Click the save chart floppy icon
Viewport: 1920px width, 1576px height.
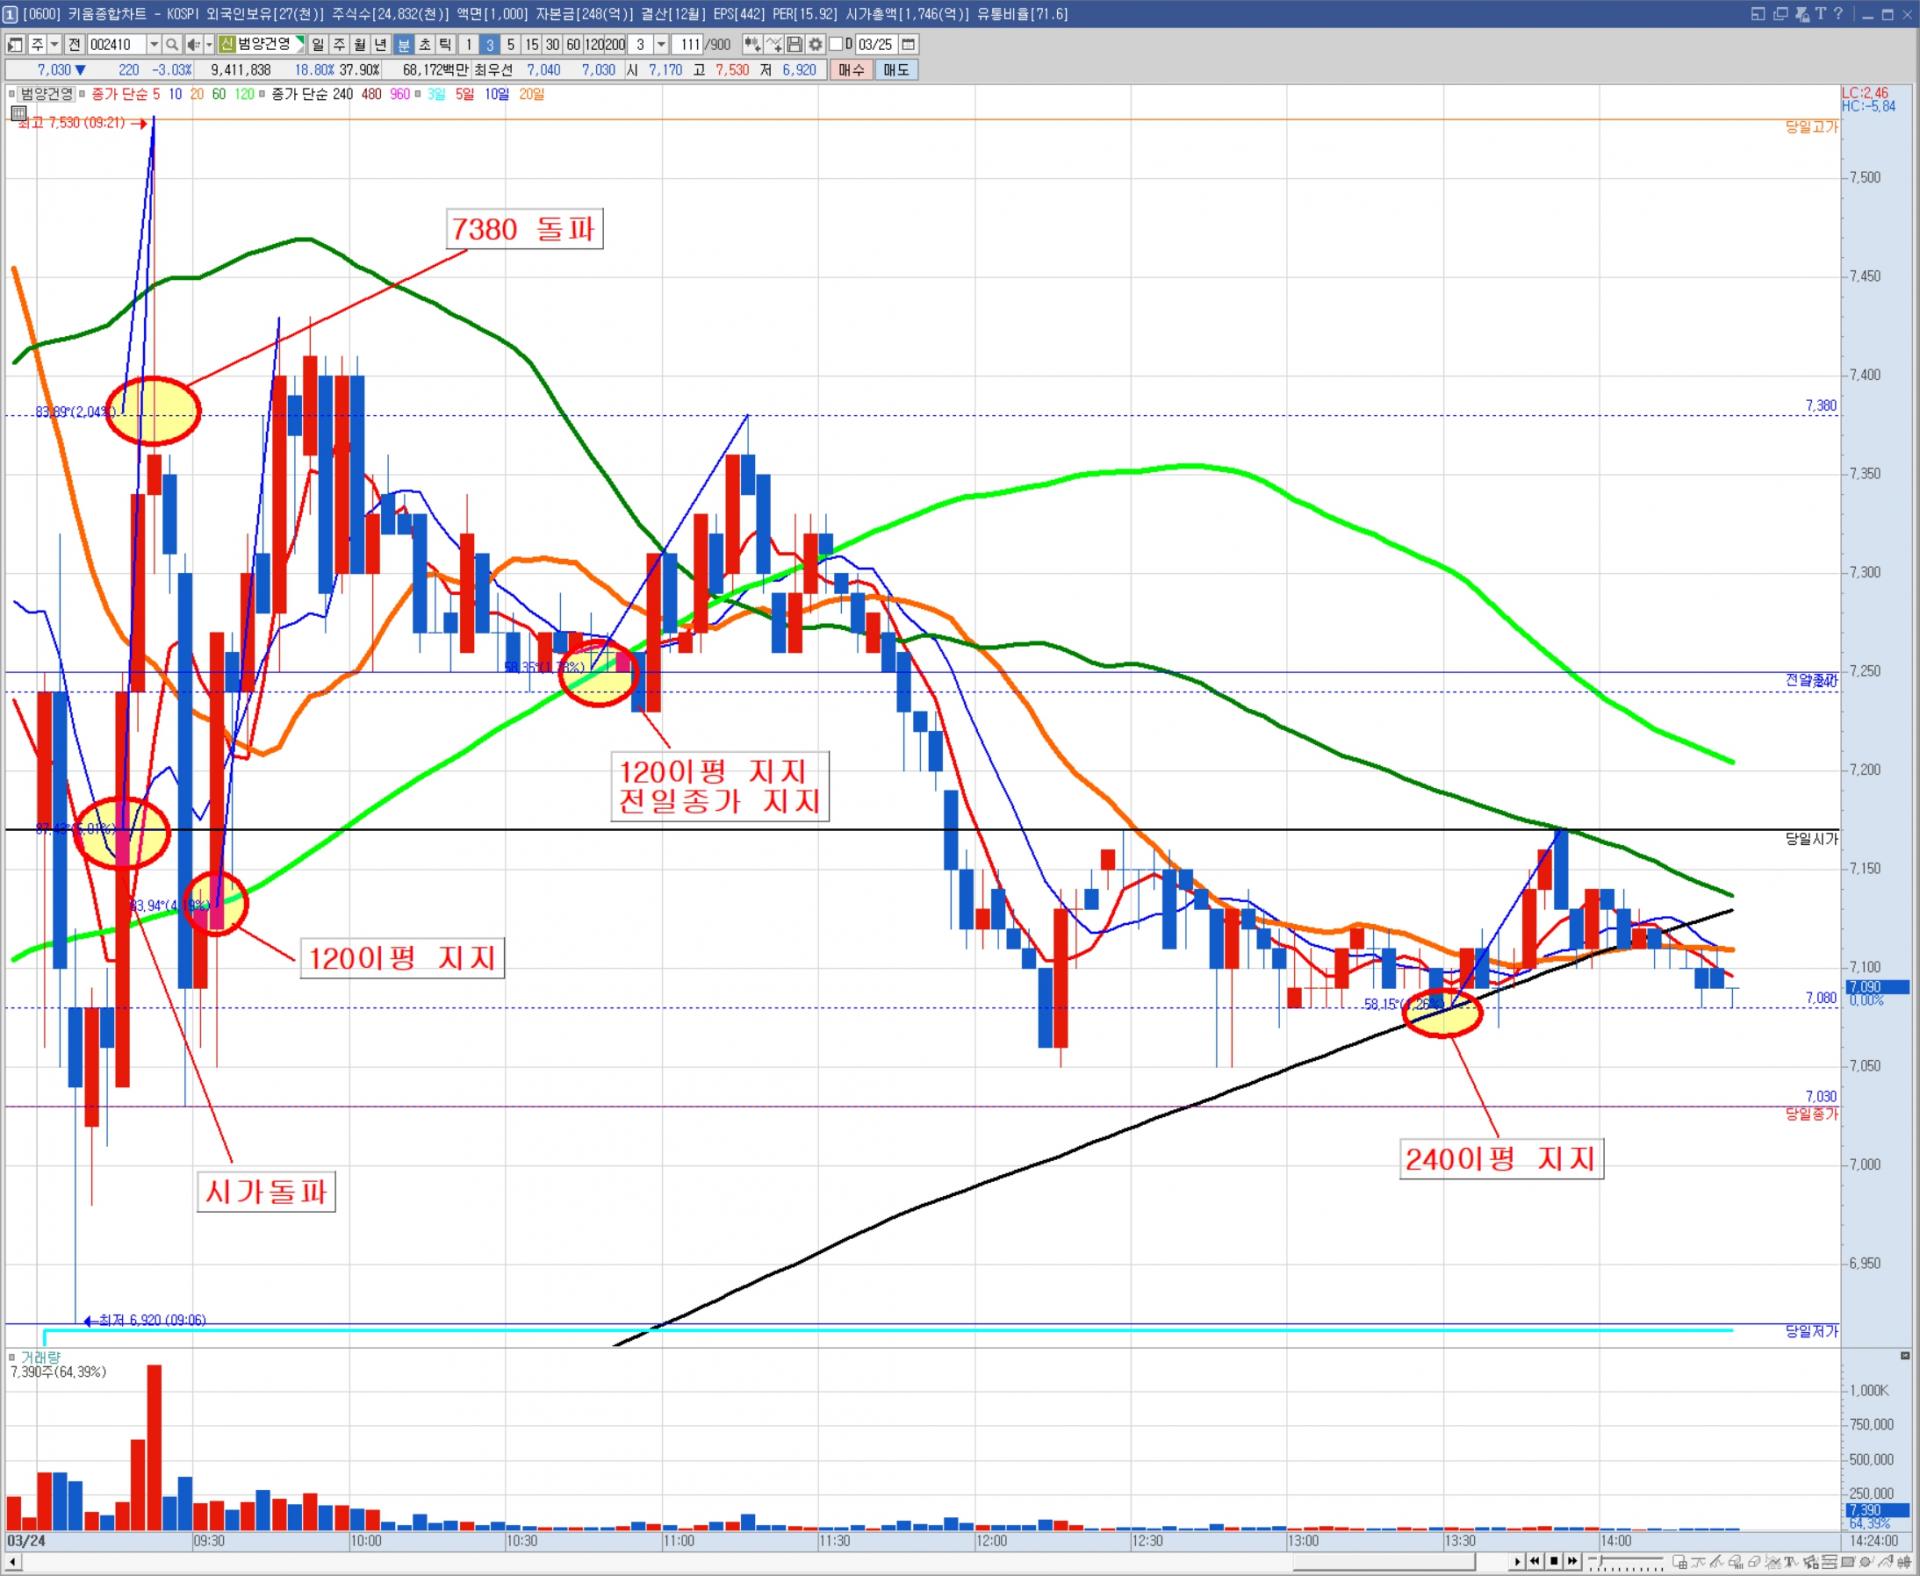click(x=795, y=45)
